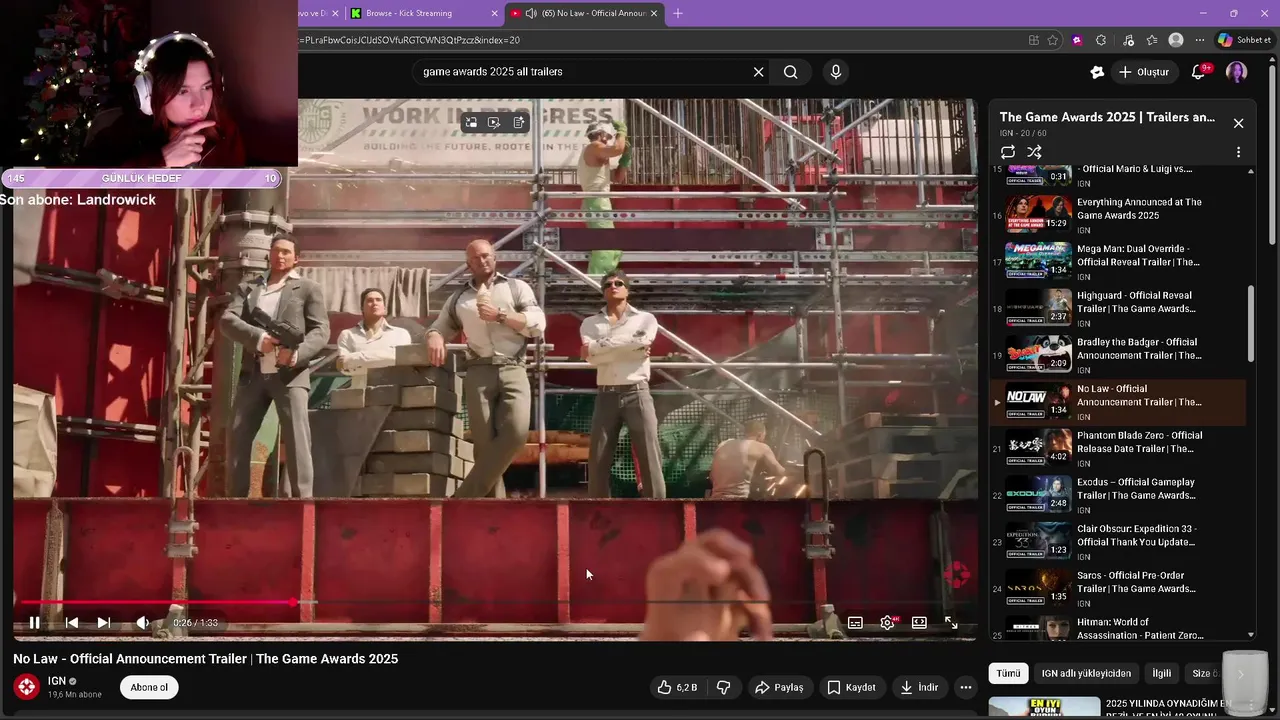Subscribe with the Abone ol button

[x=149, y=687]
